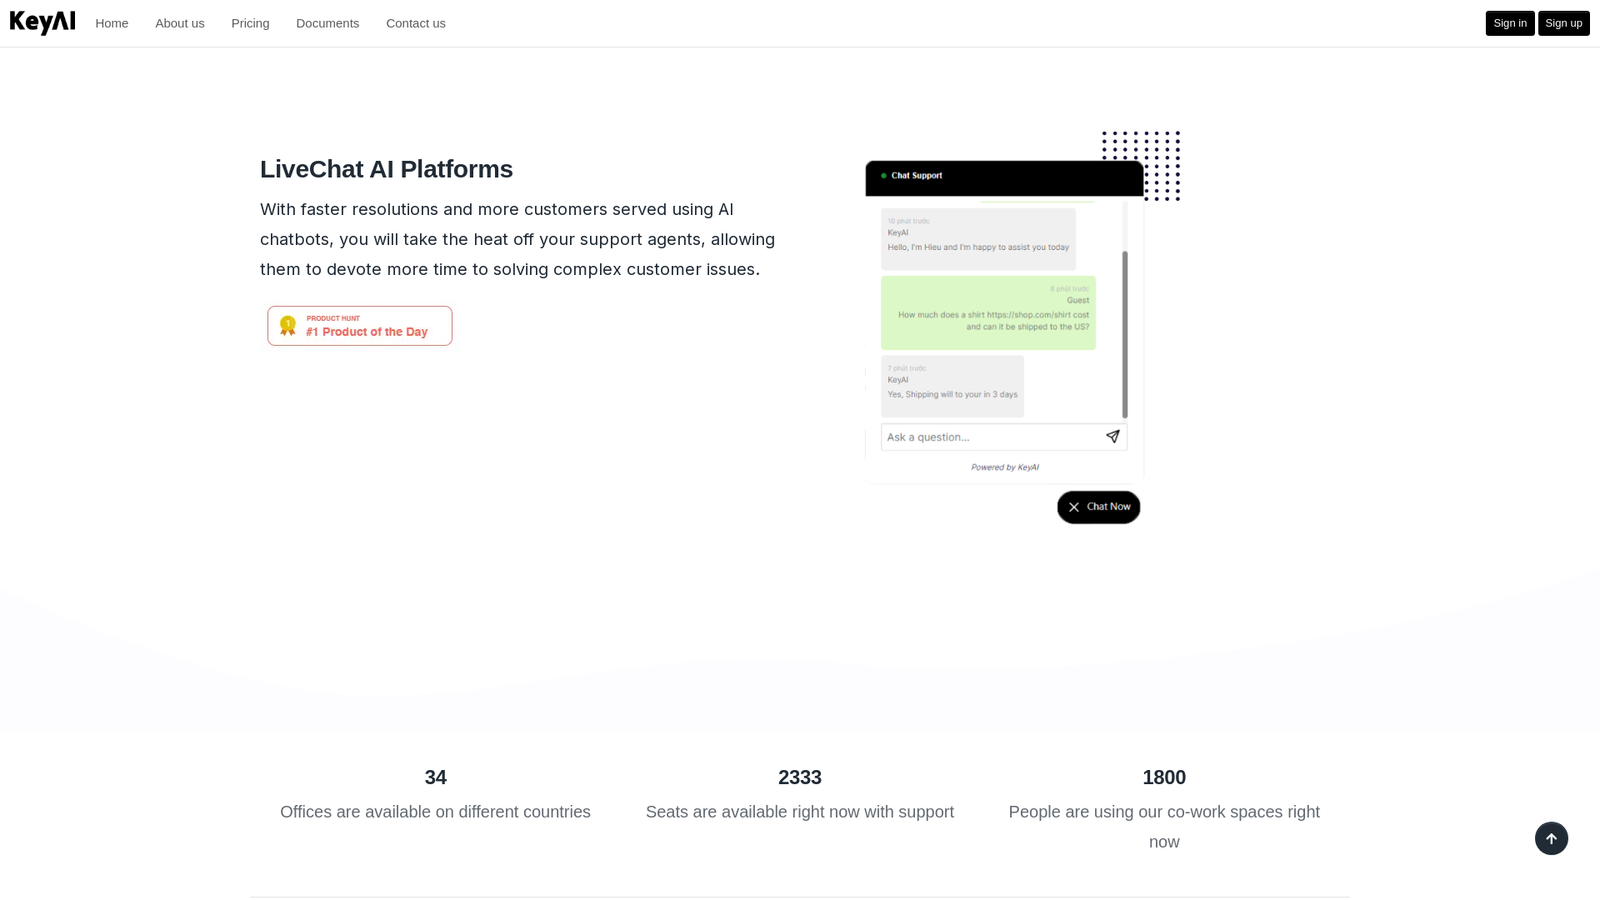Click the Guest shirt question message

pos(988,313)
